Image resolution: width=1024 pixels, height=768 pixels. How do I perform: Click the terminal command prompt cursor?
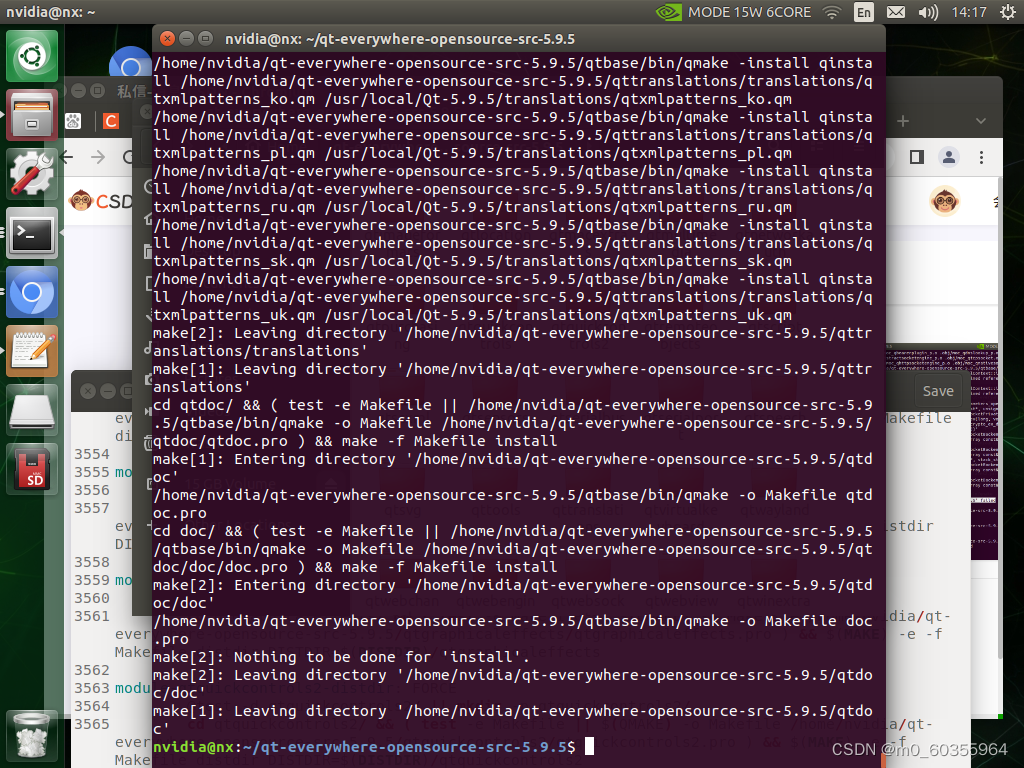(589, 746)
